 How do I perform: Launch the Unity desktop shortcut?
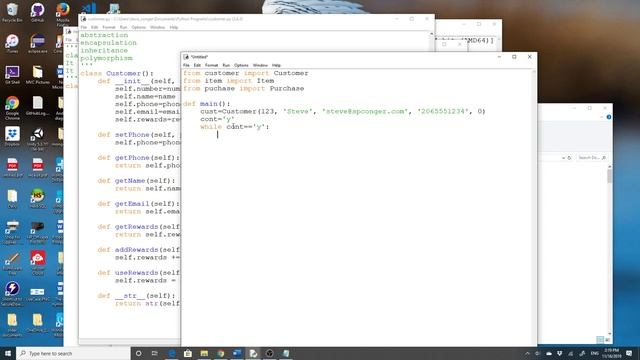click(38, 138)
